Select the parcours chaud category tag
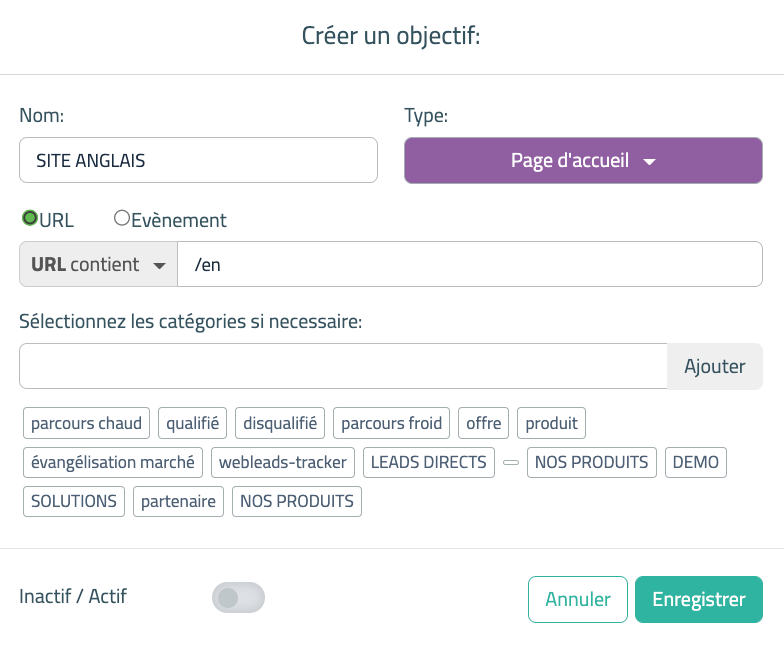 click(x=87, y=423)
